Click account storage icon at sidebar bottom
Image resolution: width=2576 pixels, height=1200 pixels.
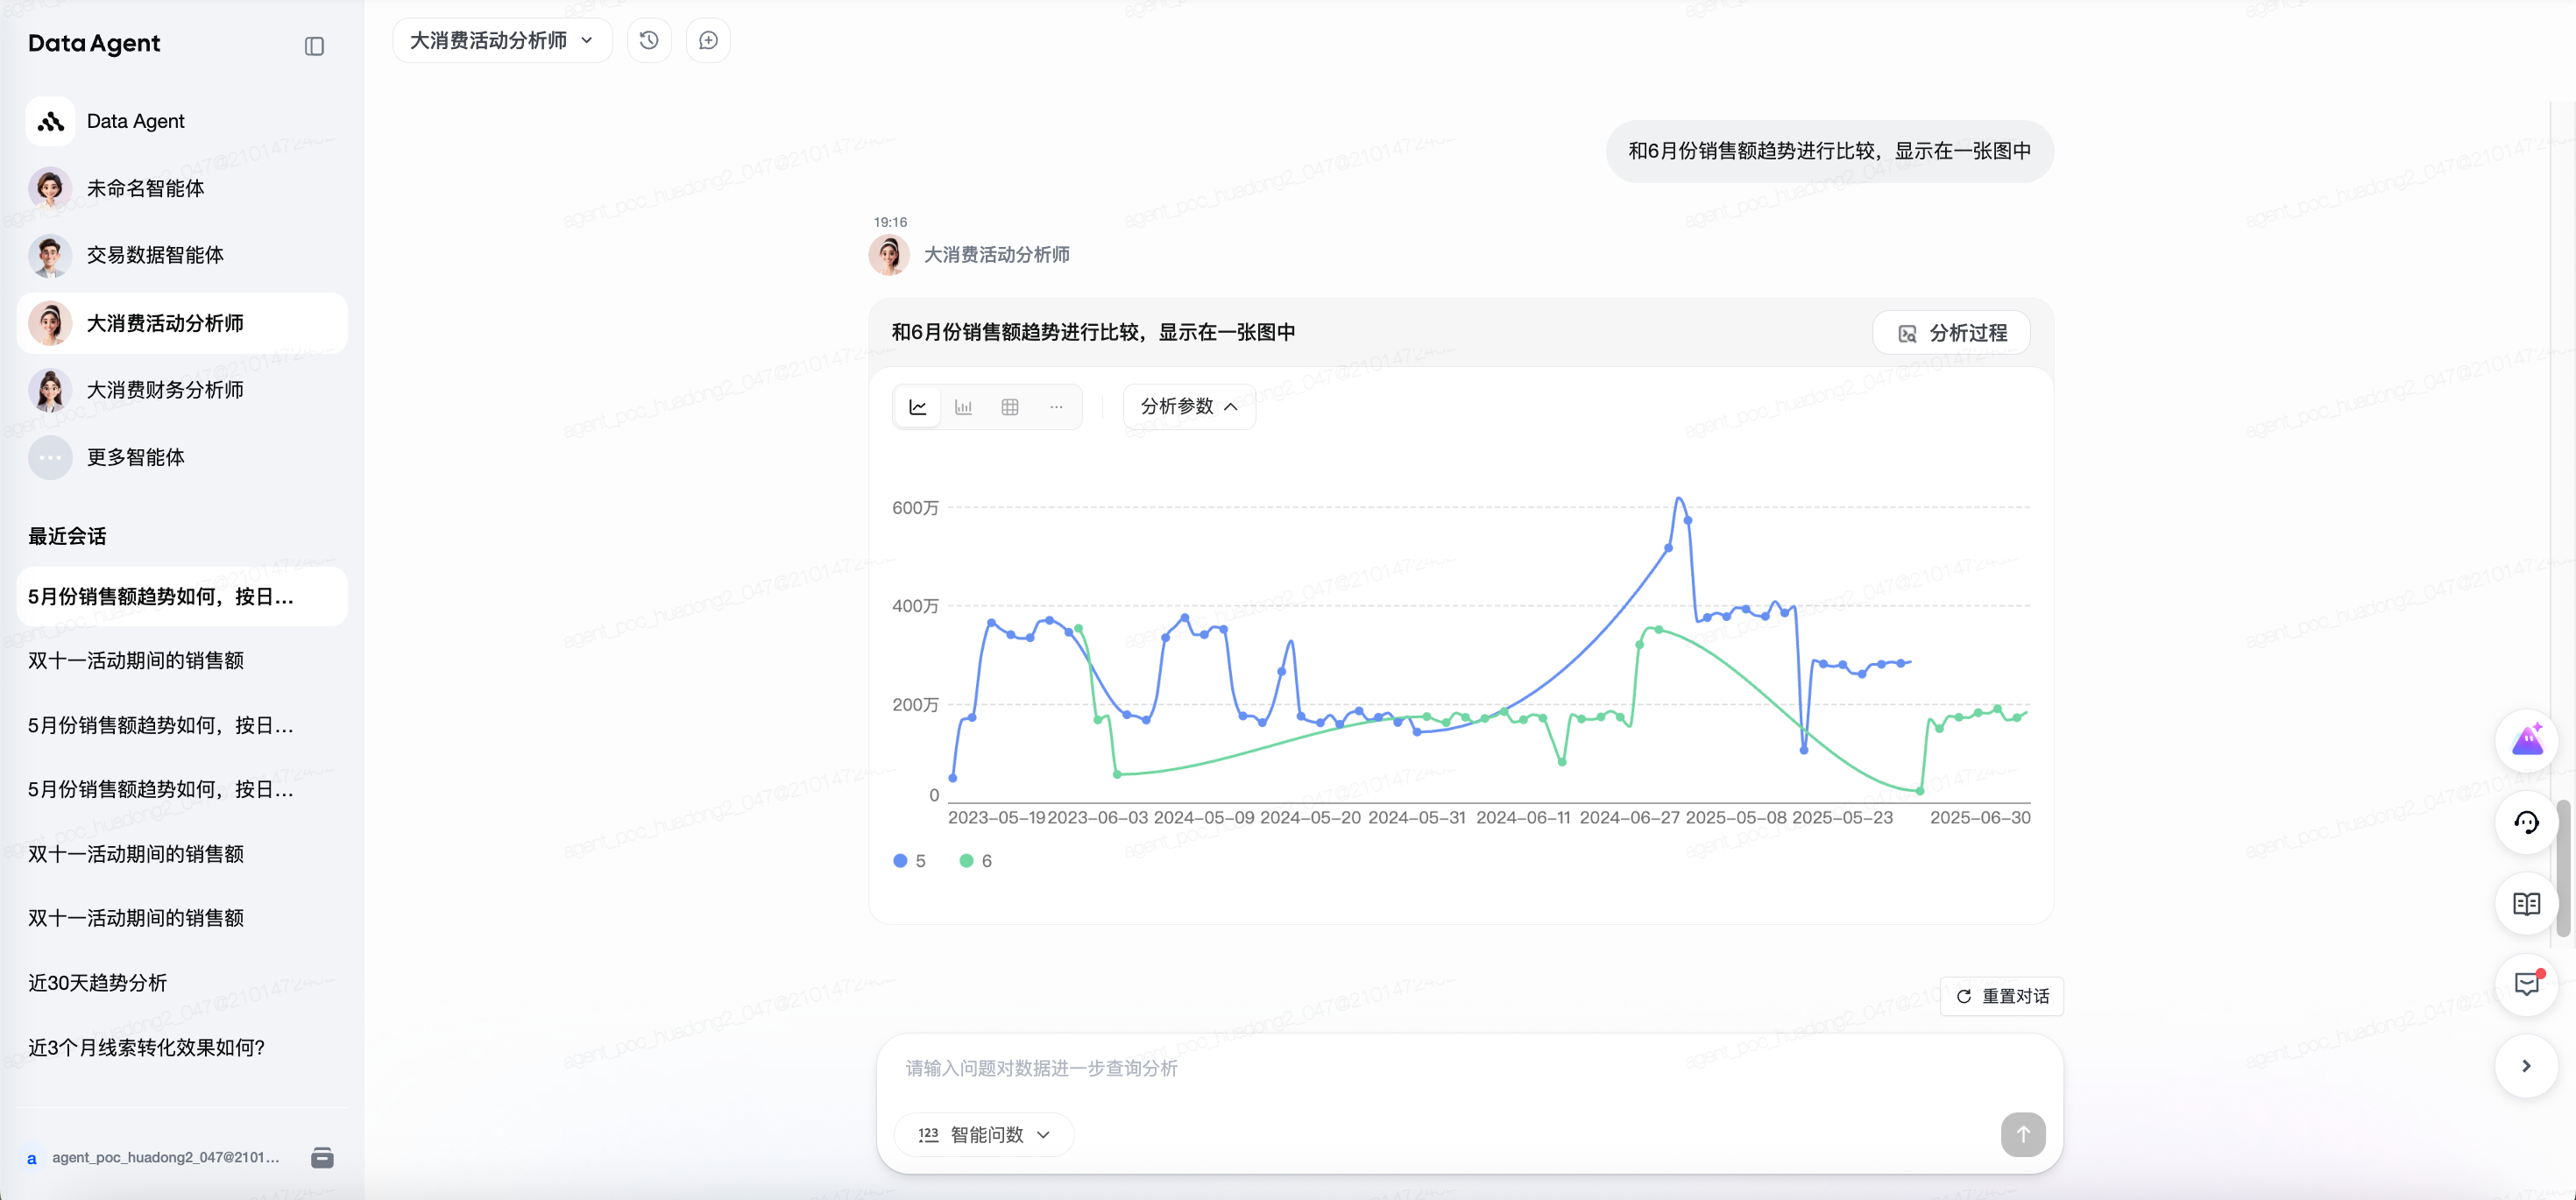point(322,1158)
